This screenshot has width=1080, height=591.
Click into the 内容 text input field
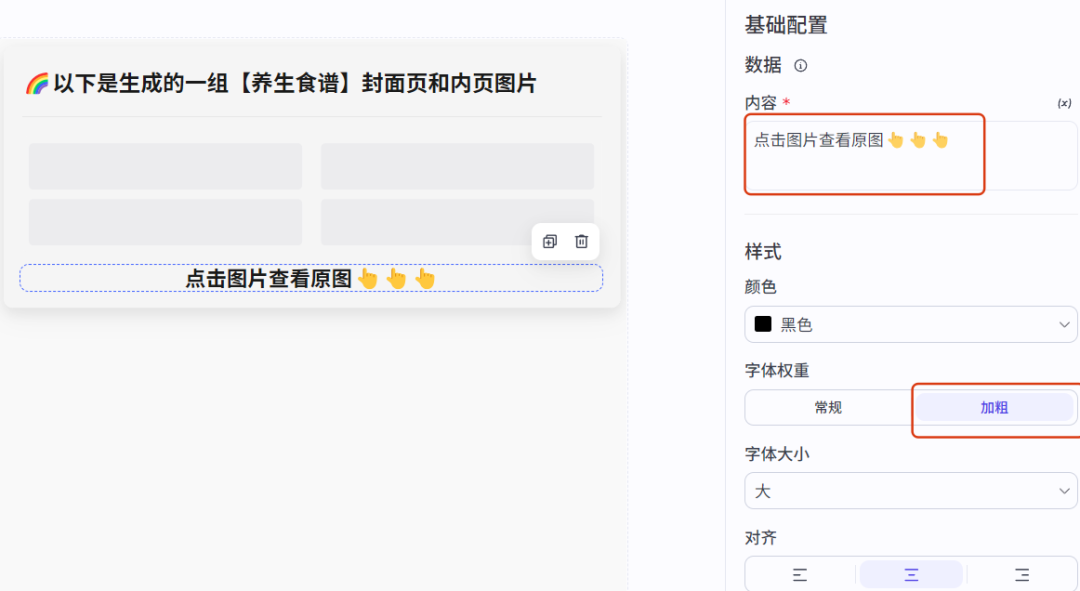pyautogui.click(x=911, y=156)
